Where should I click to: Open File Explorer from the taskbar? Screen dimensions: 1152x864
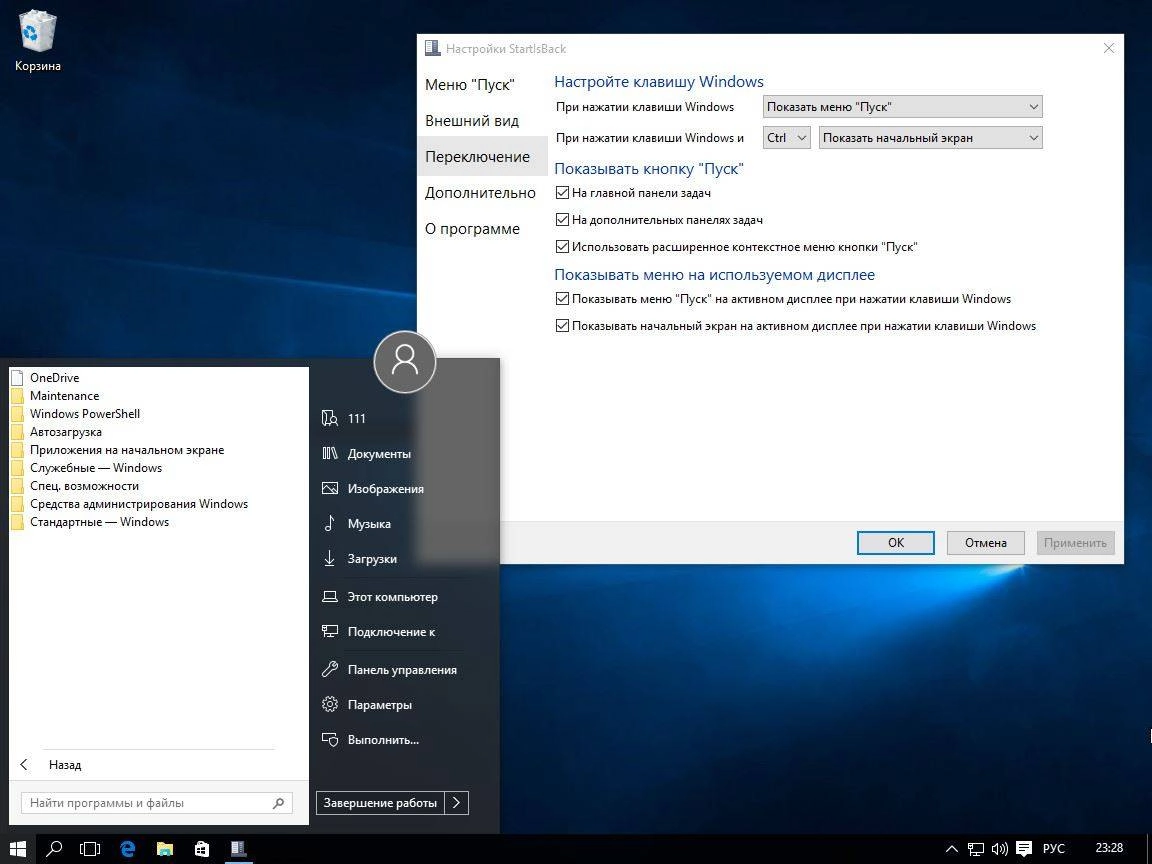click(x=165, y=849)
